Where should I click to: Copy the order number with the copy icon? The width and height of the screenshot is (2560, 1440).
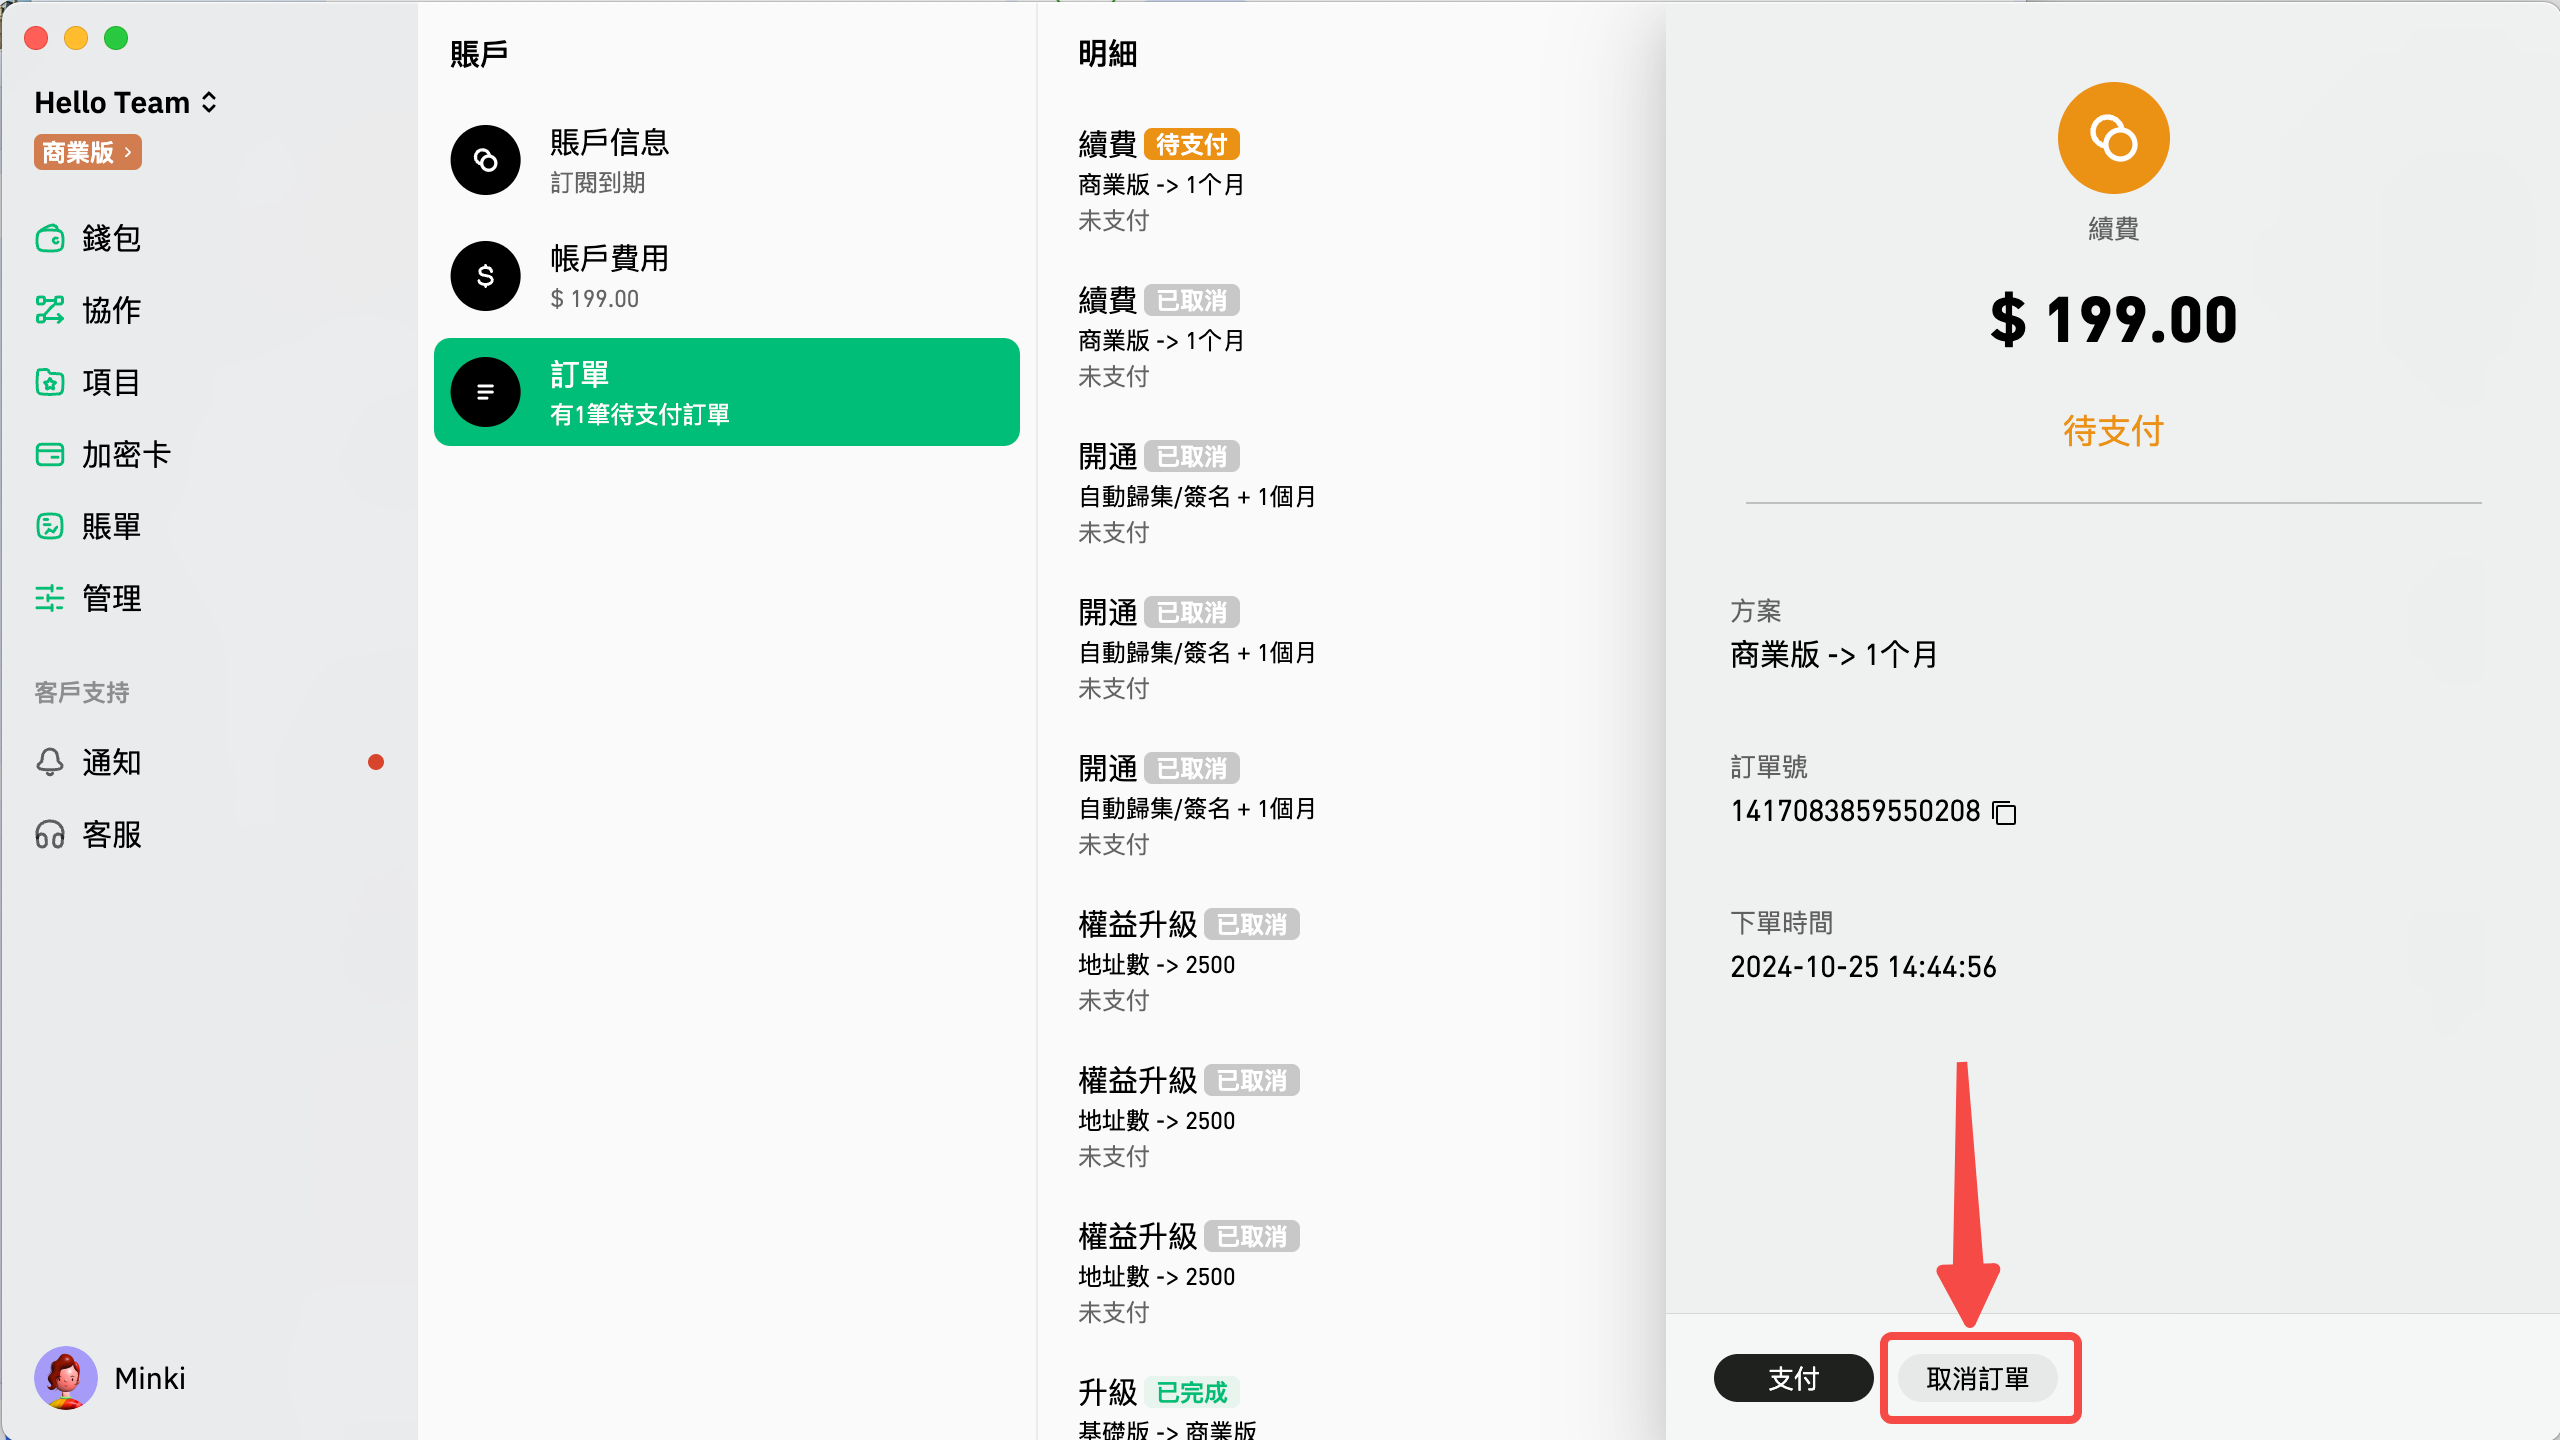pos(2004,812)
